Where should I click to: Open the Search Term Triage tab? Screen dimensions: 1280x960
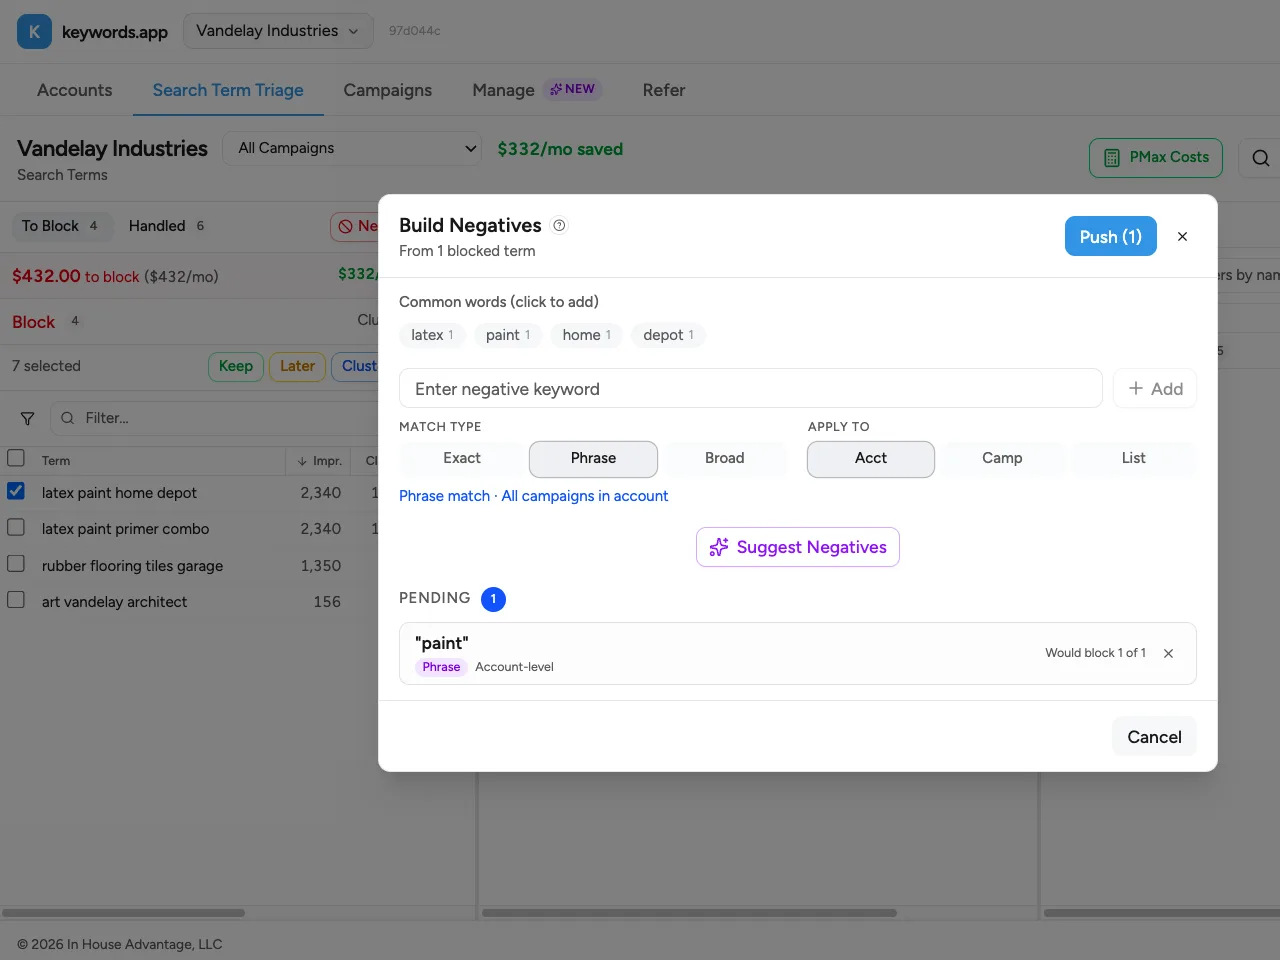click(228, 90)
